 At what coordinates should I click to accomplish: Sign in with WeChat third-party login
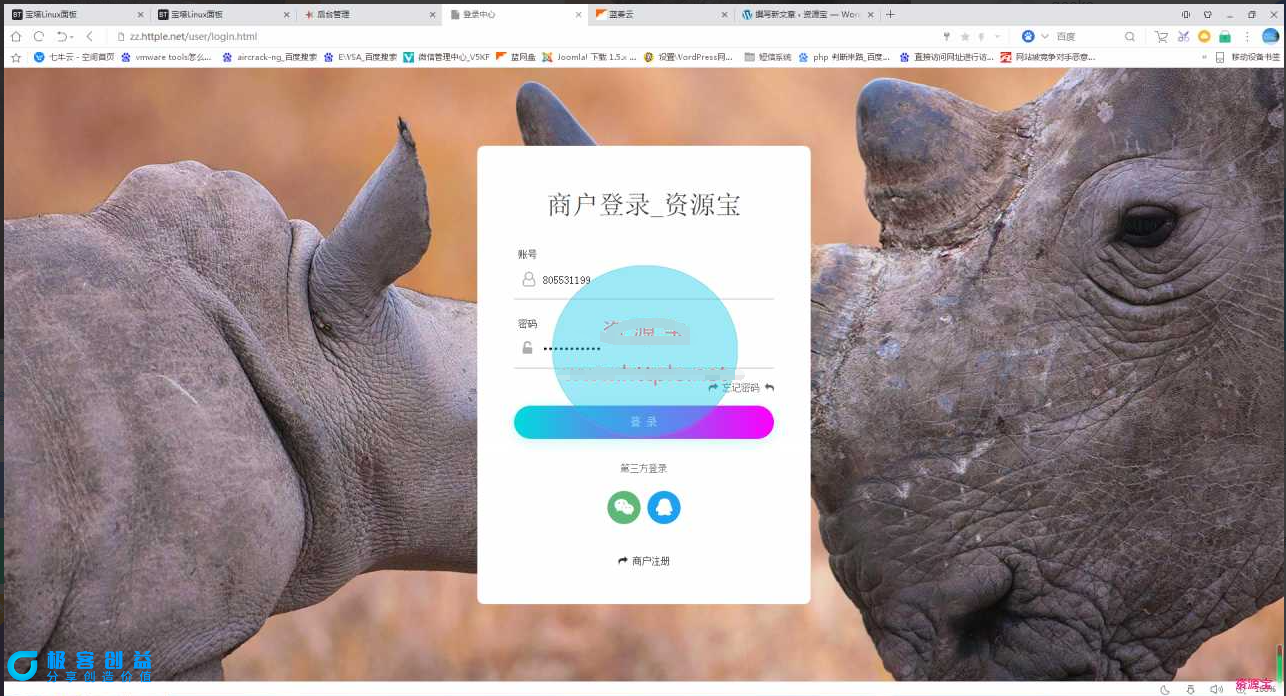tap(623, 507)
